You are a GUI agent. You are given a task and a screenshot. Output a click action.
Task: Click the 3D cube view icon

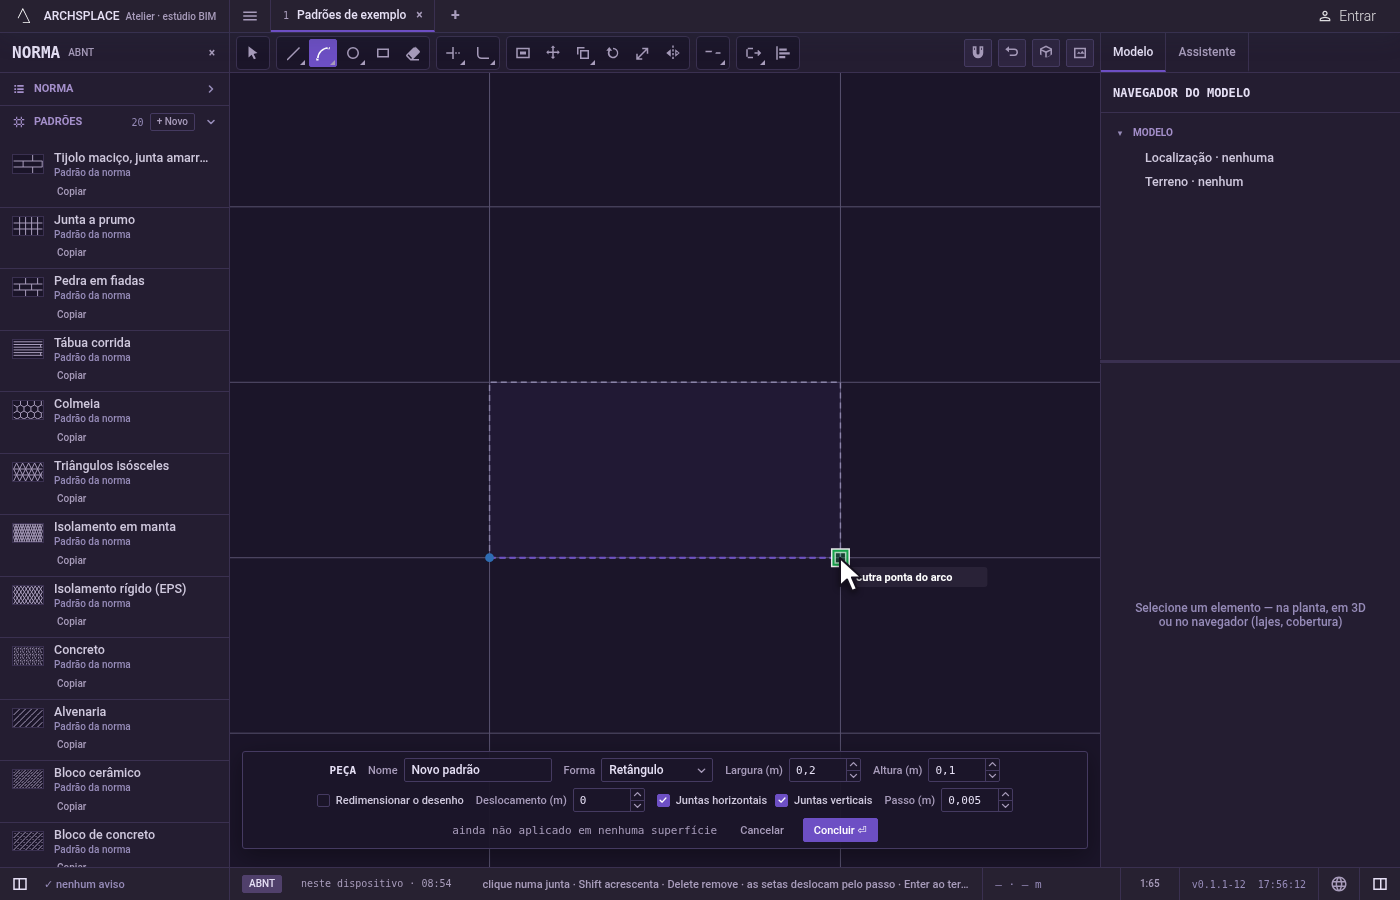pos(1046,52)
